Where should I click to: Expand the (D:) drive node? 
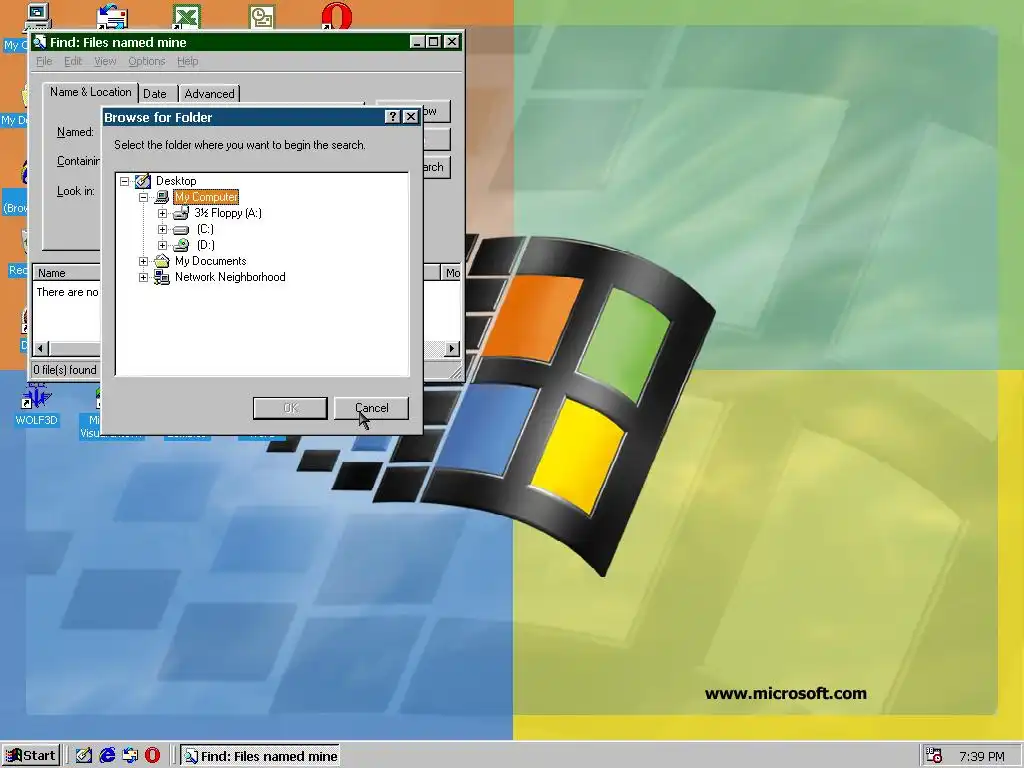pyautogui.click(x=162, y=246)
